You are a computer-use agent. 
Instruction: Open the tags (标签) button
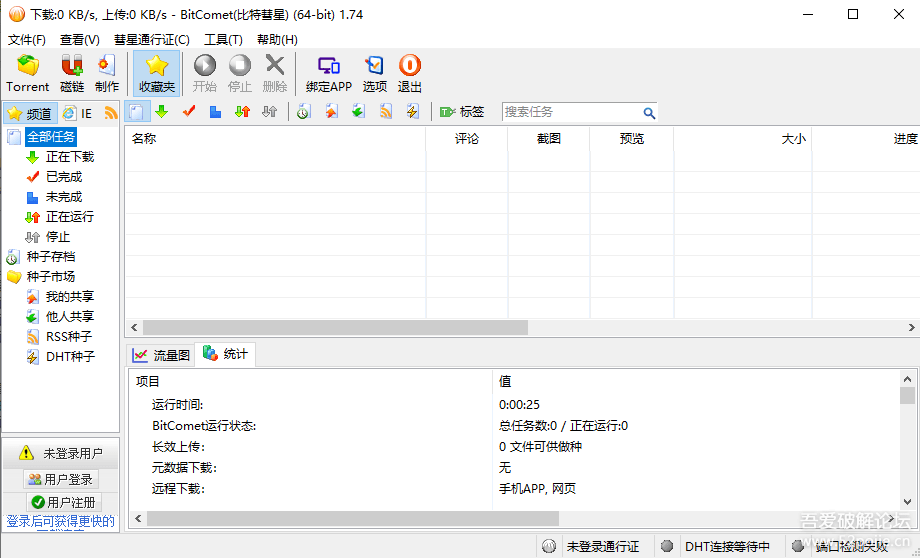pos(462,111)
